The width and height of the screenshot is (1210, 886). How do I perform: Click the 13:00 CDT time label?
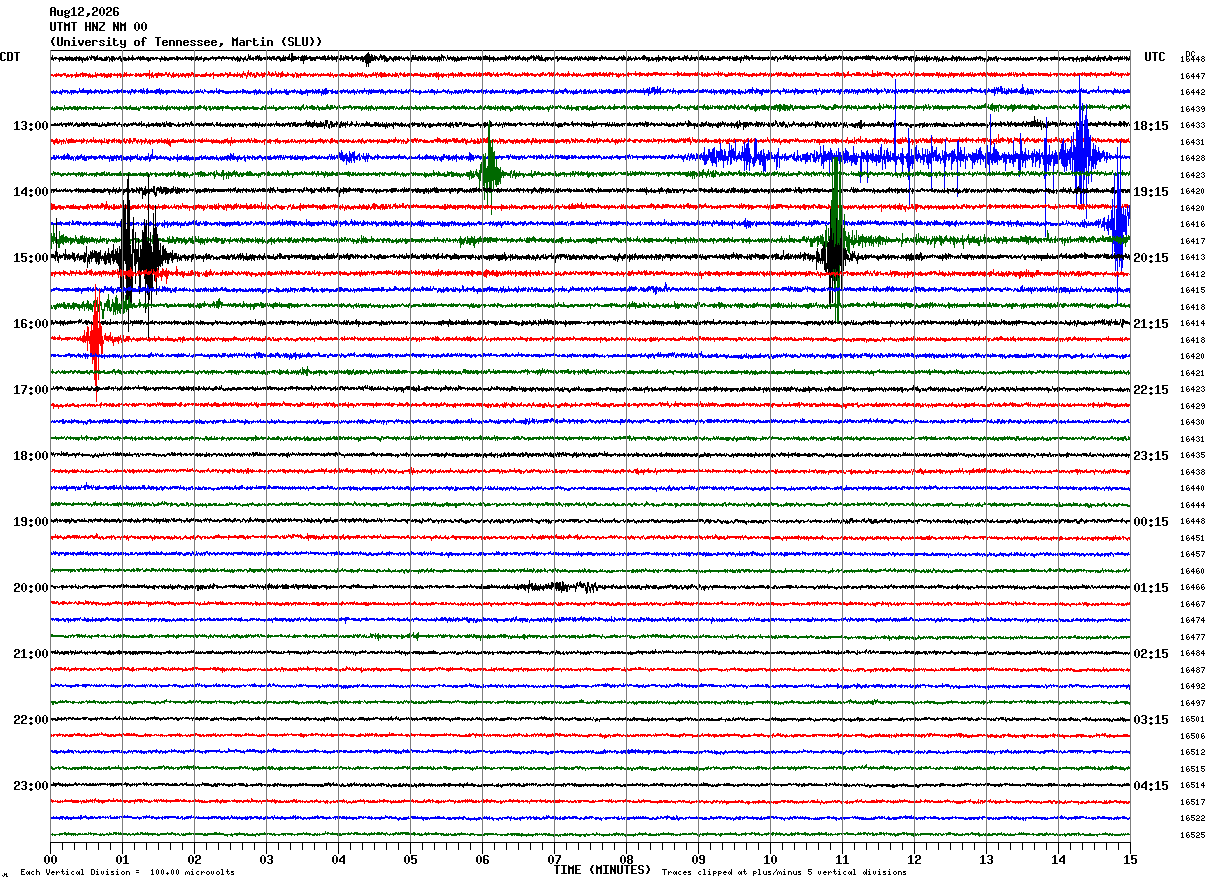coord(30,125)
